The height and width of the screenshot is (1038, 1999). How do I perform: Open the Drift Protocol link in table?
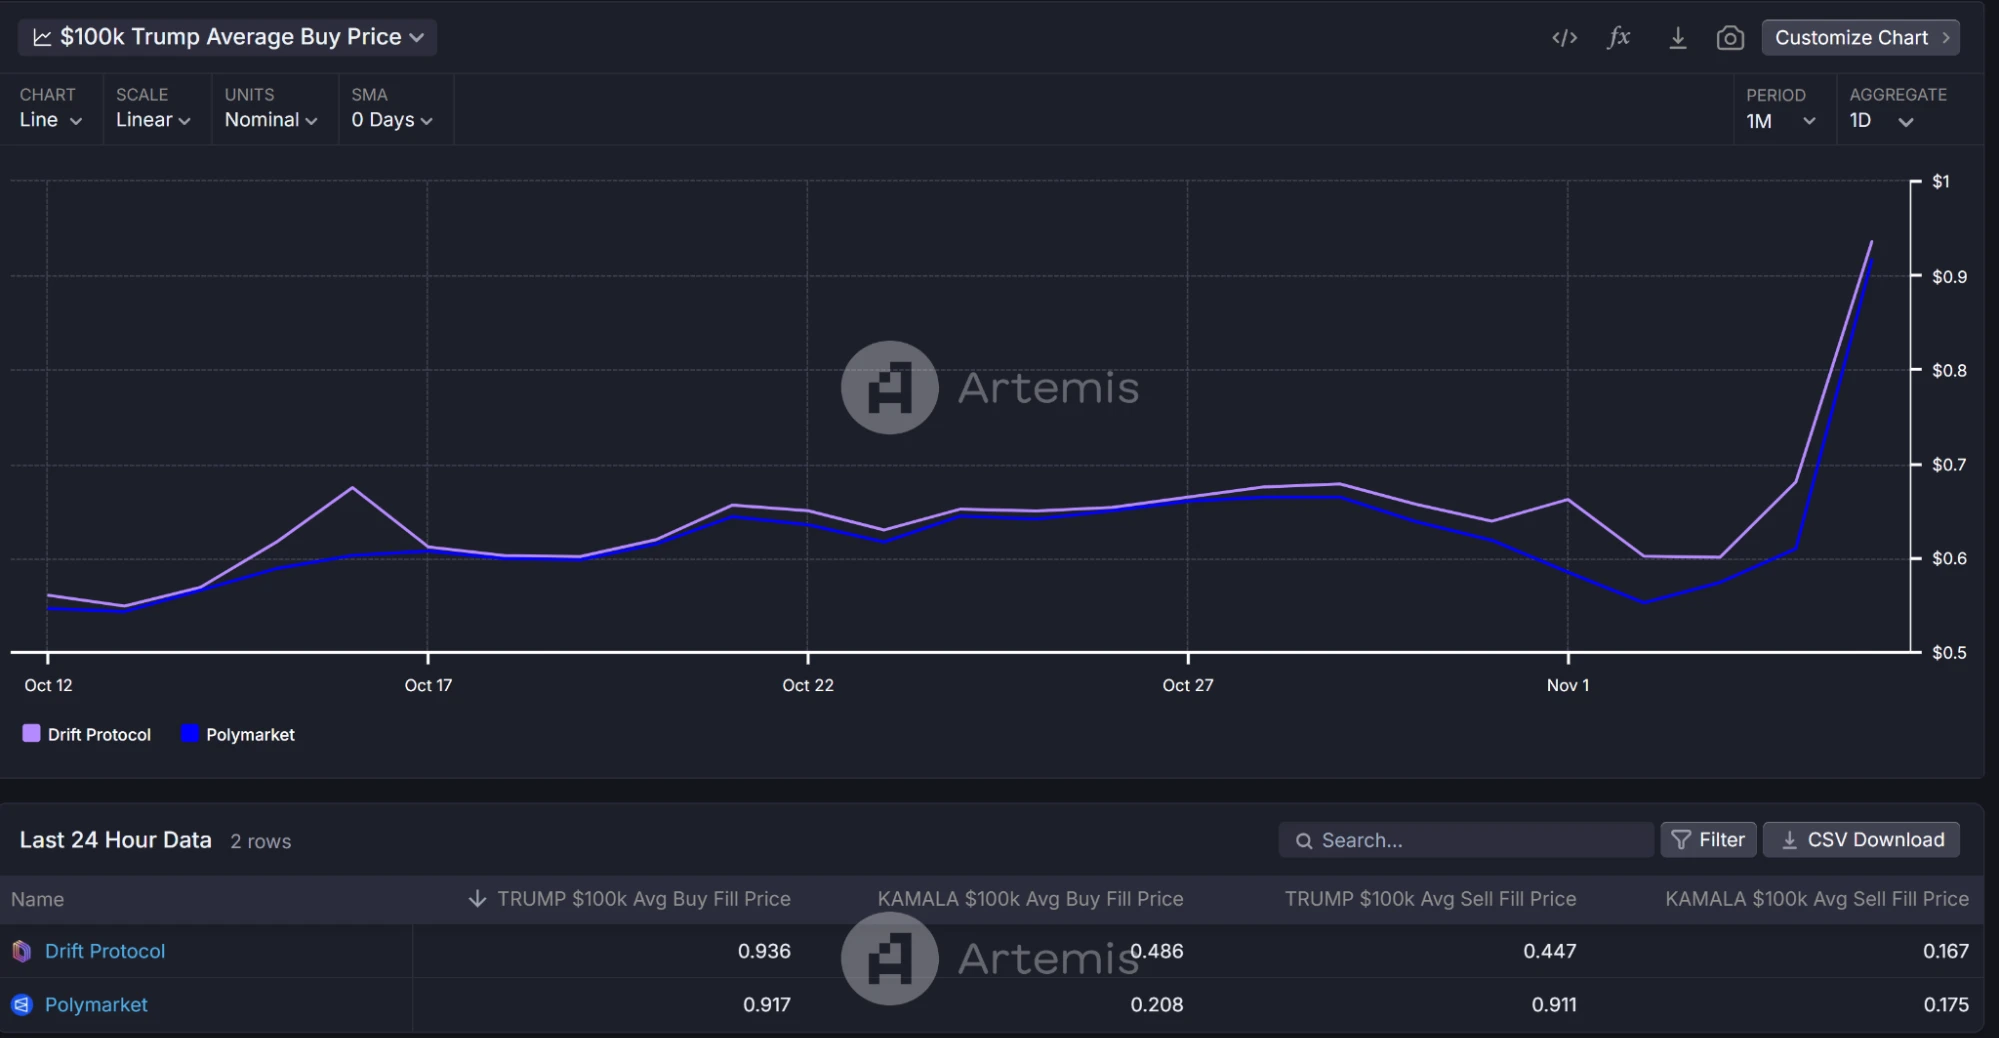coord(105,951)
